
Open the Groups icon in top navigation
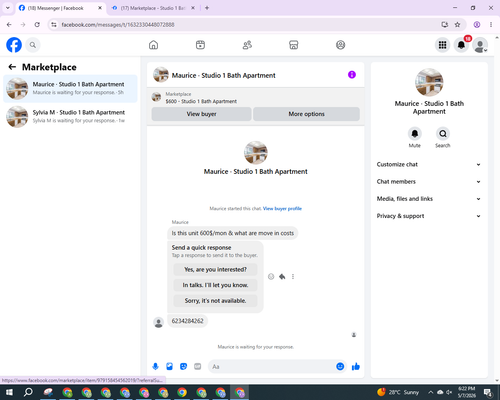pos(340,45)
